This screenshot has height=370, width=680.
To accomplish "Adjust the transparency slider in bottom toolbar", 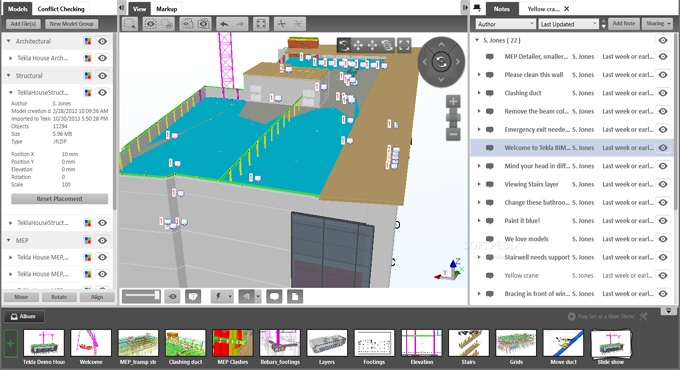I will pos(141,297).
